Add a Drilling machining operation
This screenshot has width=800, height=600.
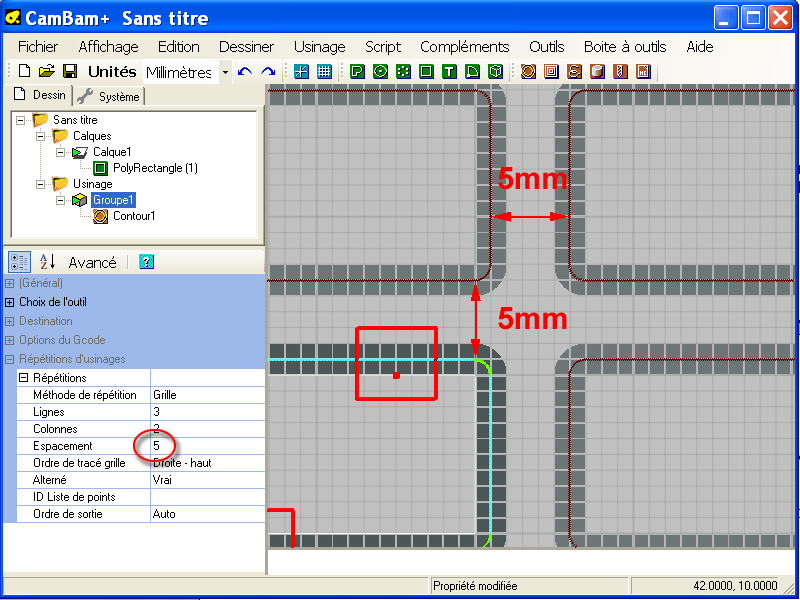(x=620, y=71)
